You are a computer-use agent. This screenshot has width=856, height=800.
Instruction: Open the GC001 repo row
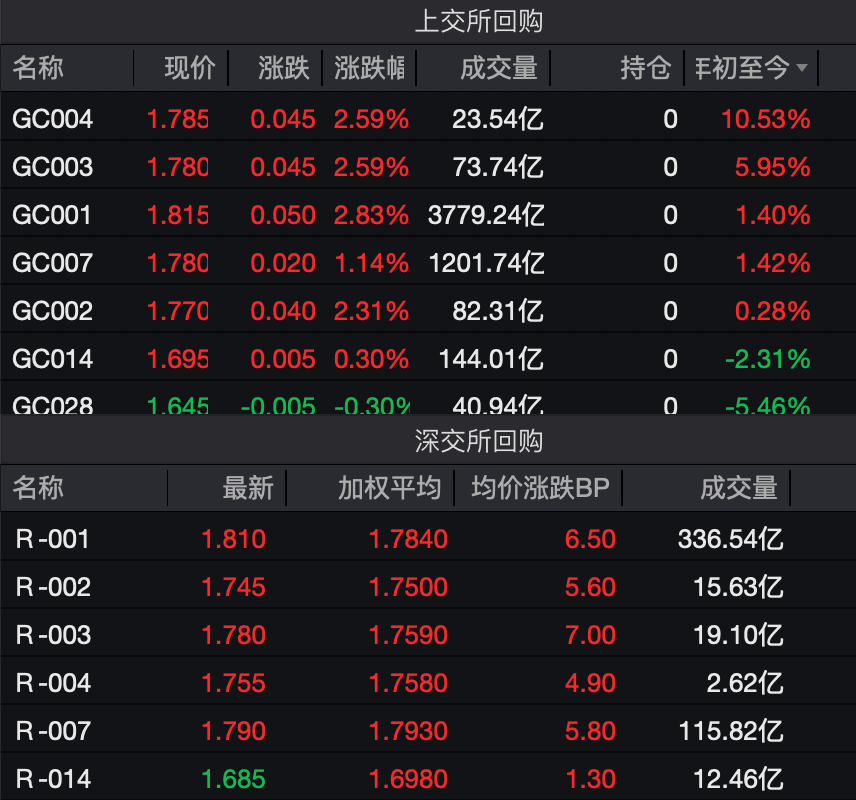(x=428, y=215)
